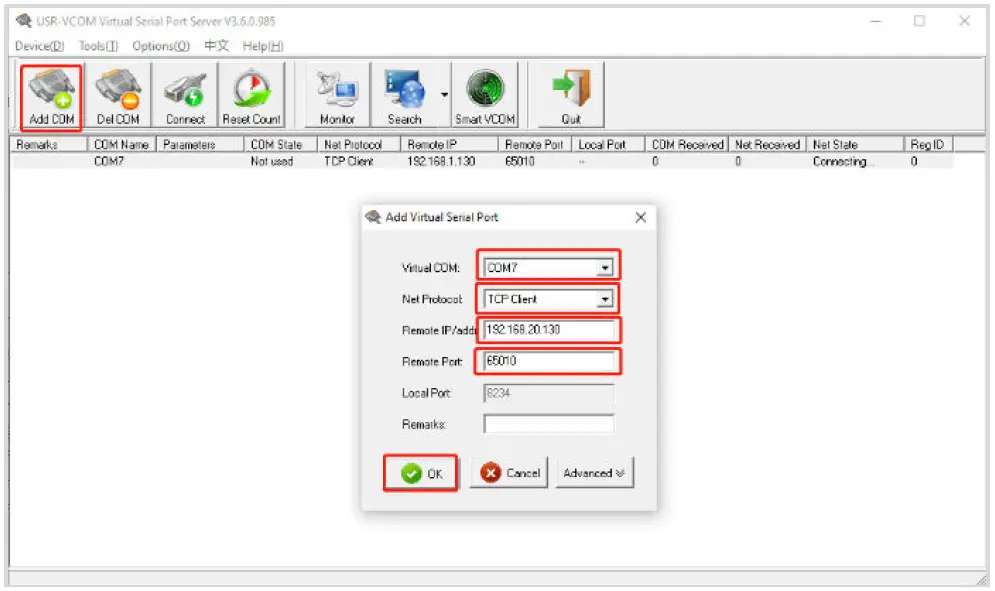Close the Add Virtual Serial Port dialog
This screenshot has height=591, width=995.
(641, 218)
